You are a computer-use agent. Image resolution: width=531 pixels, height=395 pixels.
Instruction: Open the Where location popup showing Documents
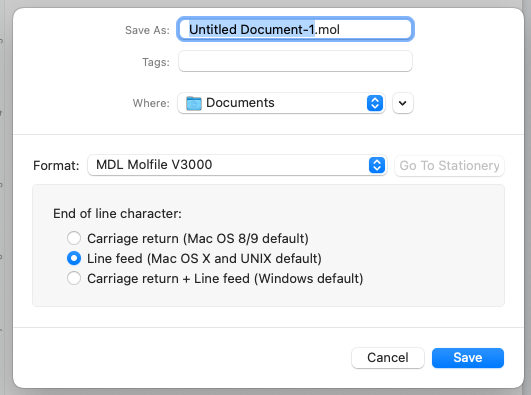[x=281, y=103]
